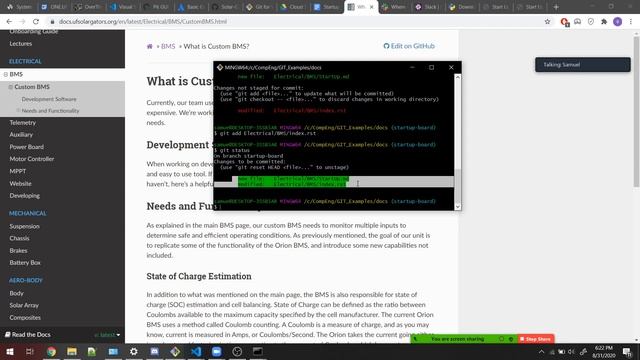The height and width of the screenshot is (360, 640).
Task: Click the address bar URL
Action: tap(143, 22)
